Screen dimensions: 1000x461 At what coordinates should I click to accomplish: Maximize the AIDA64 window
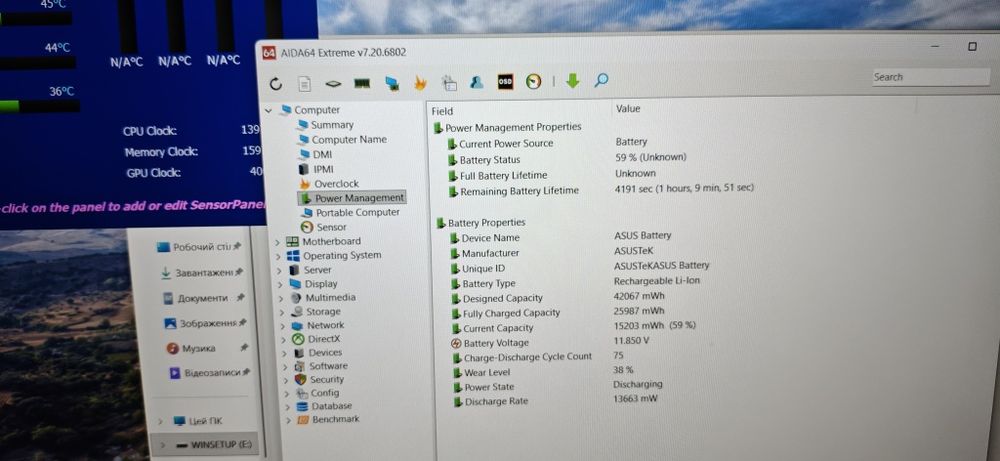coord(972,47)
